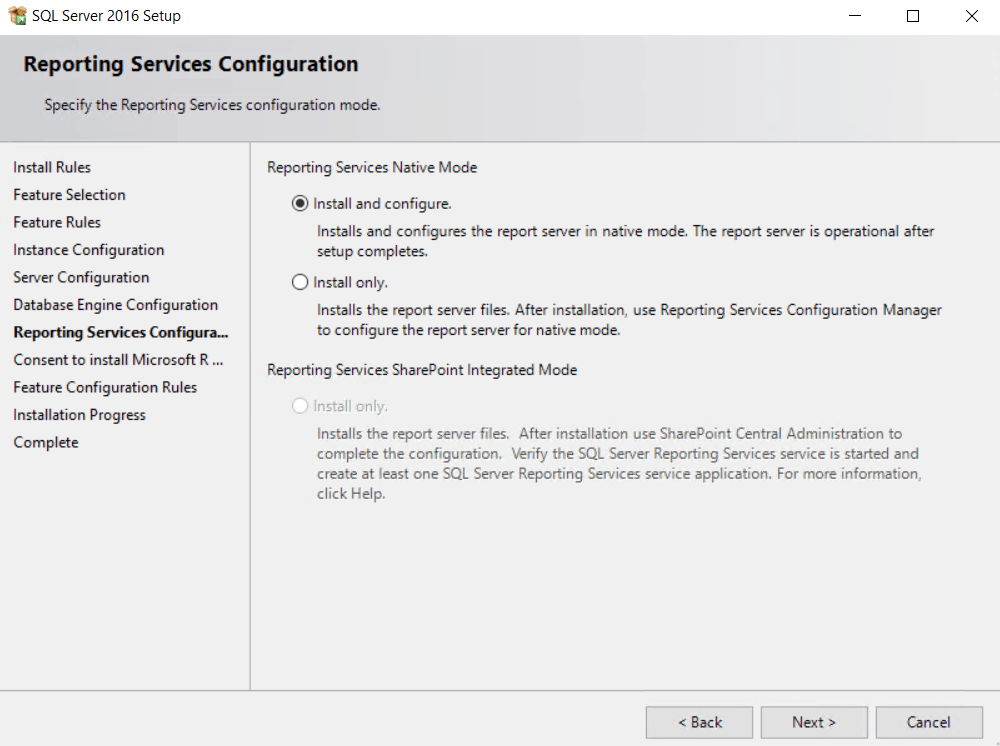Select Installation Progress in the sidebar

click(x=79, y=414)
